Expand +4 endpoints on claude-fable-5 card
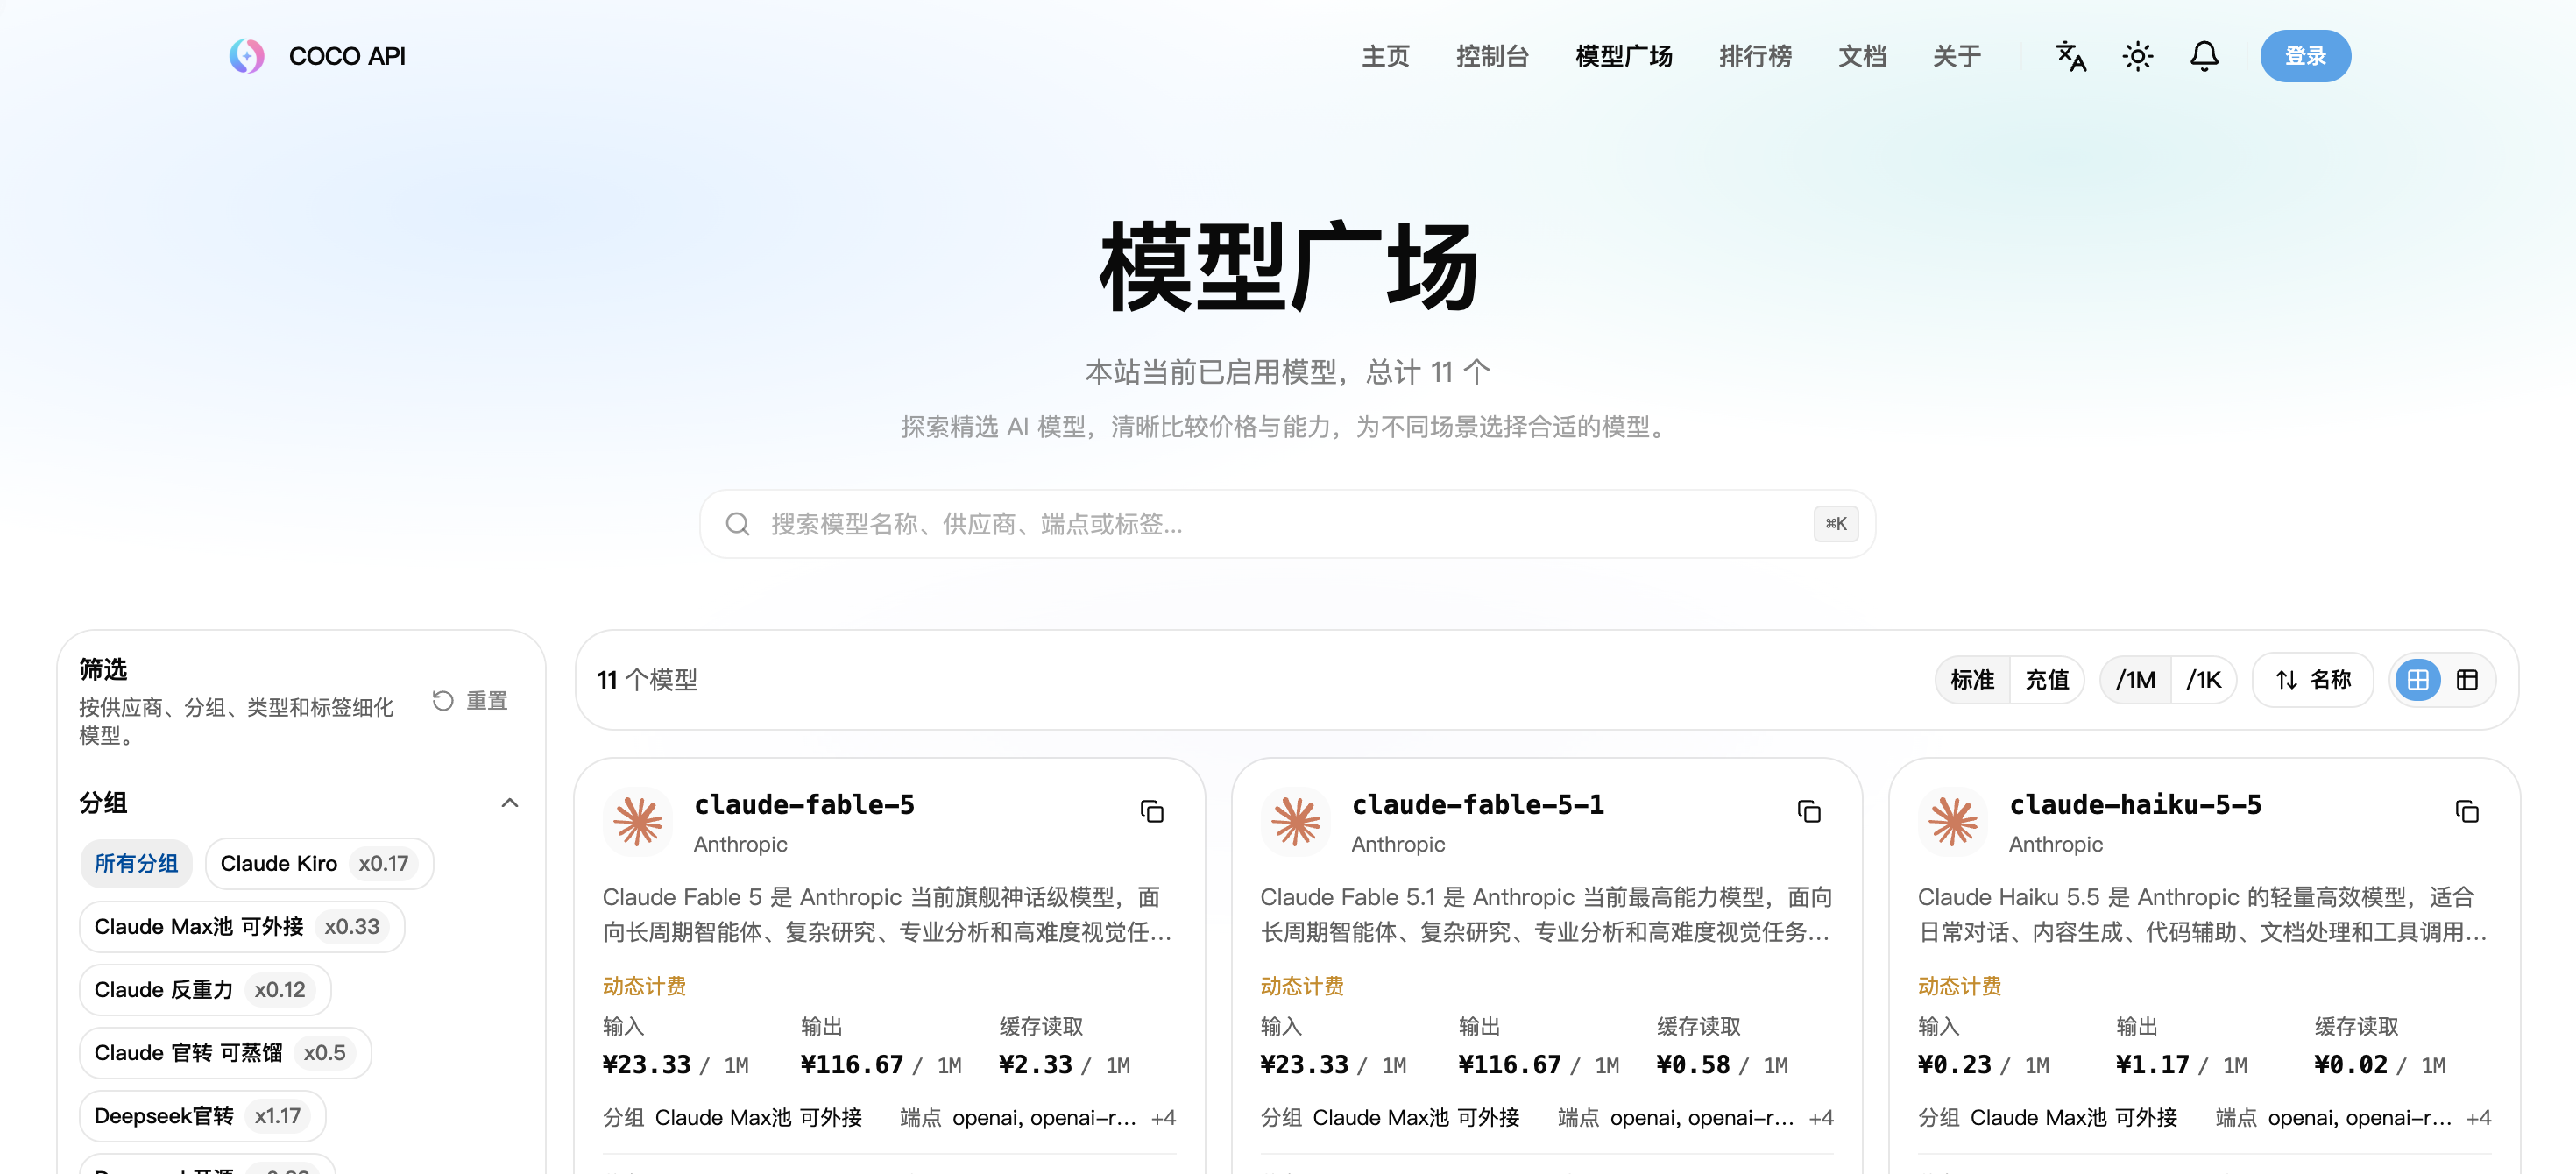 pos(1163,1117)
